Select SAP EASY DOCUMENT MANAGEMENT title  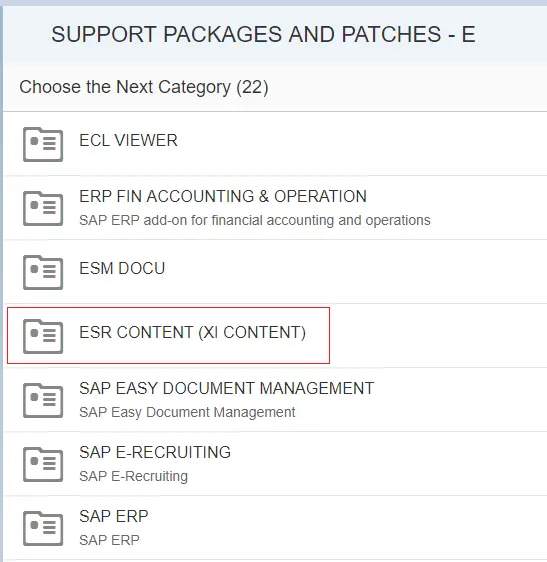point(227,388)
